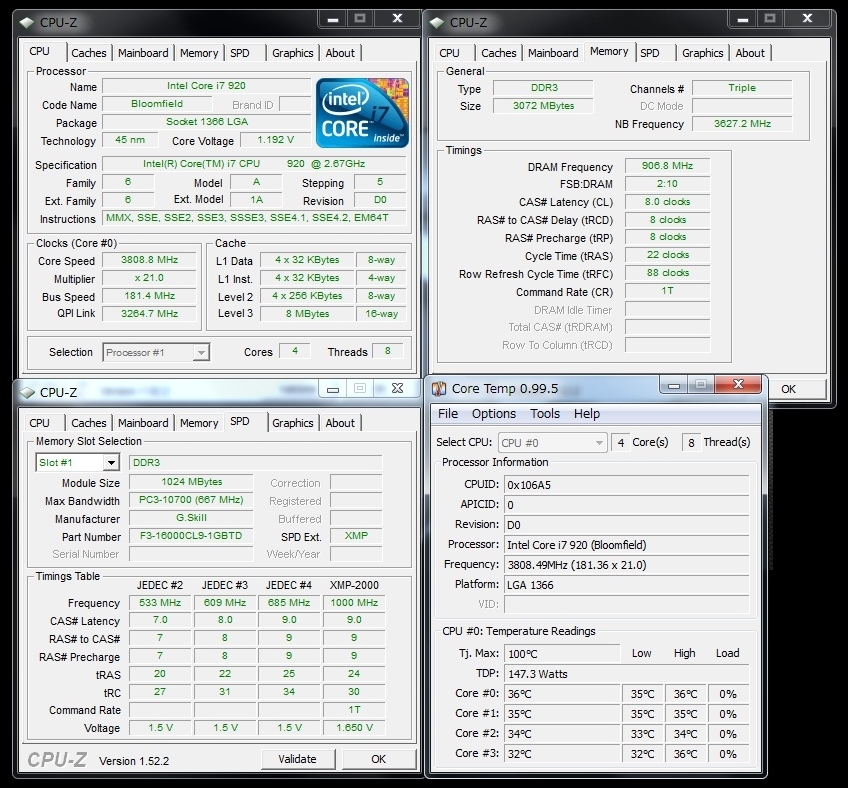The image size is (848, 788).
Task: Click the Frequency field '3808.49MHz (181.36 x 21.0)'
Action: click(626, 565)
